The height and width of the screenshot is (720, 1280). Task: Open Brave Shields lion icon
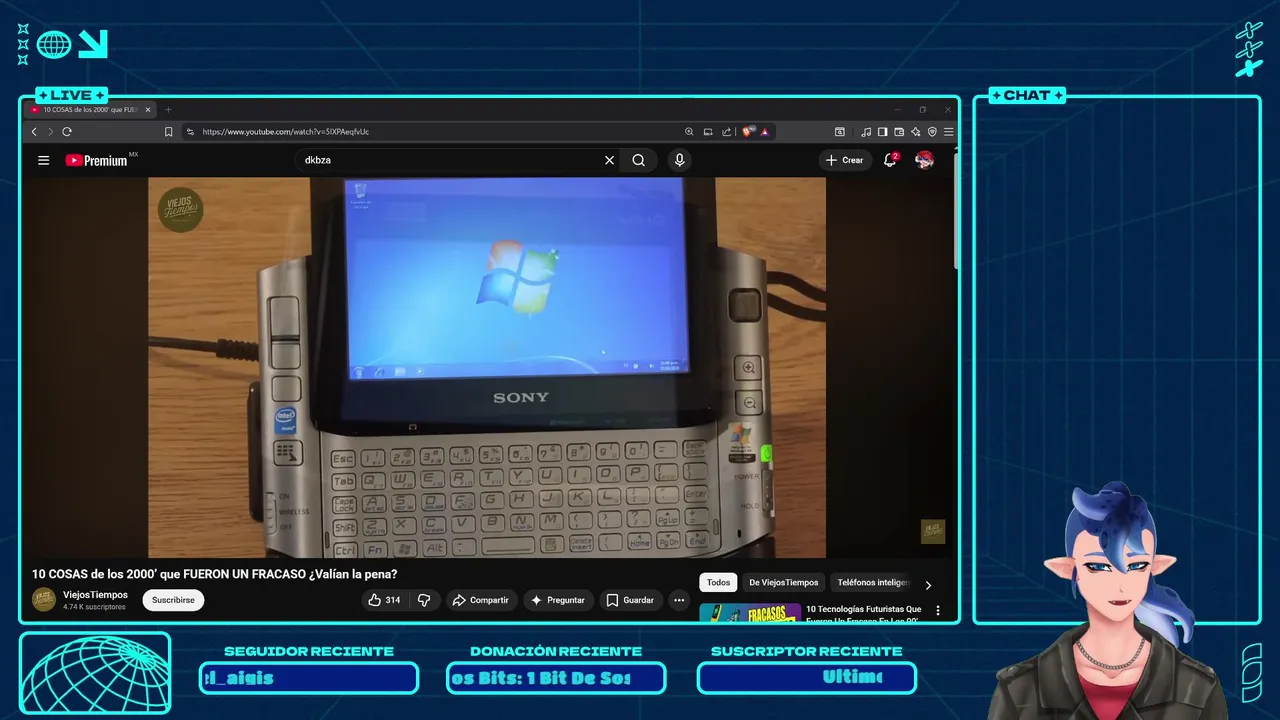click(747, 131)
